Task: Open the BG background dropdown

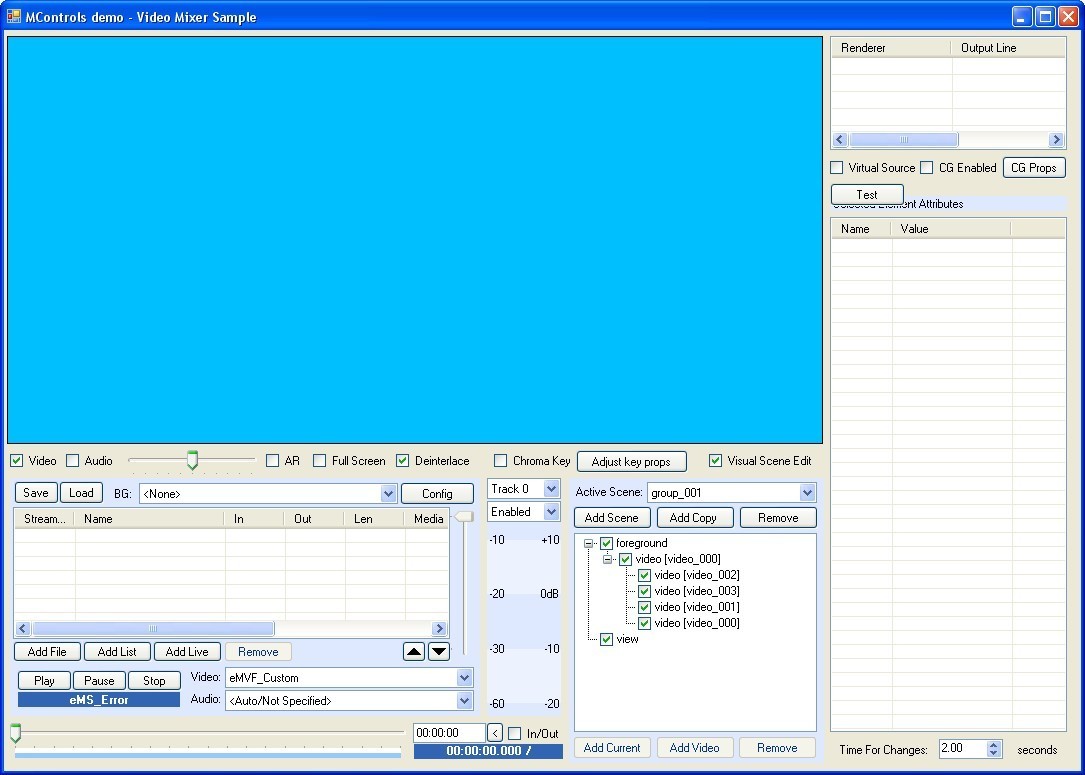Action: pos(389,493)
